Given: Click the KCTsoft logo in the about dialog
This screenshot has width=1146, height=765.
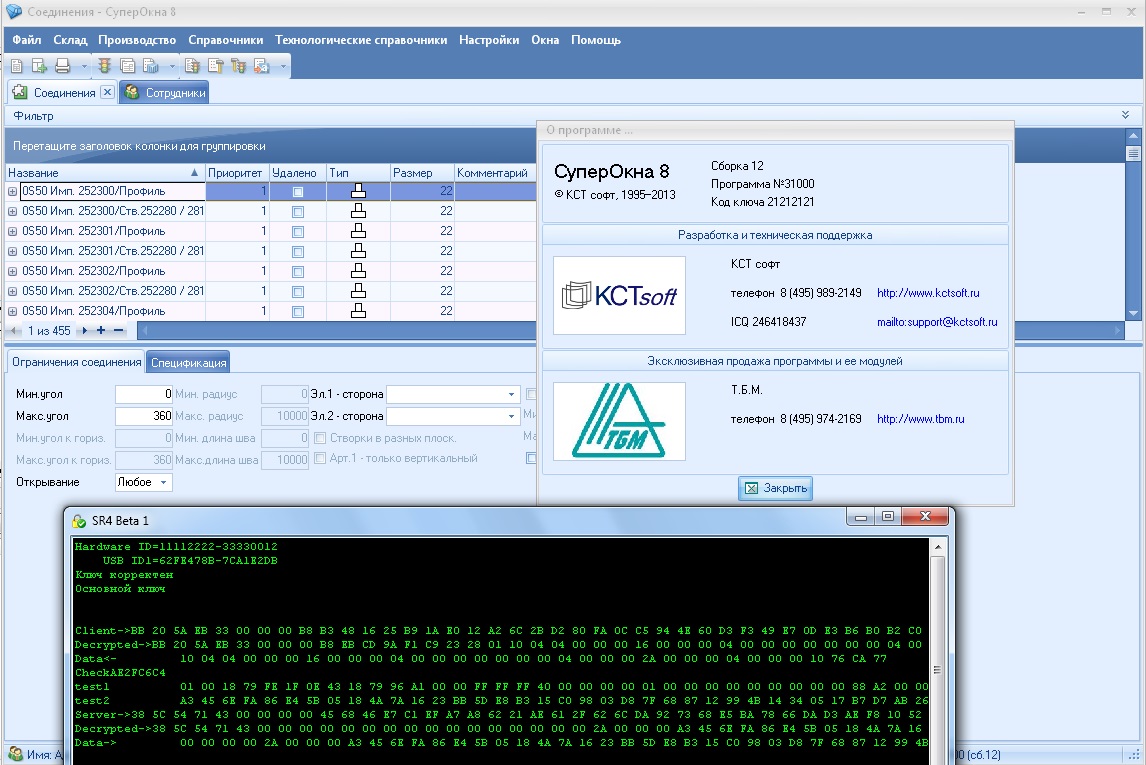Looking at the screenshot, I should coord(619,295).
